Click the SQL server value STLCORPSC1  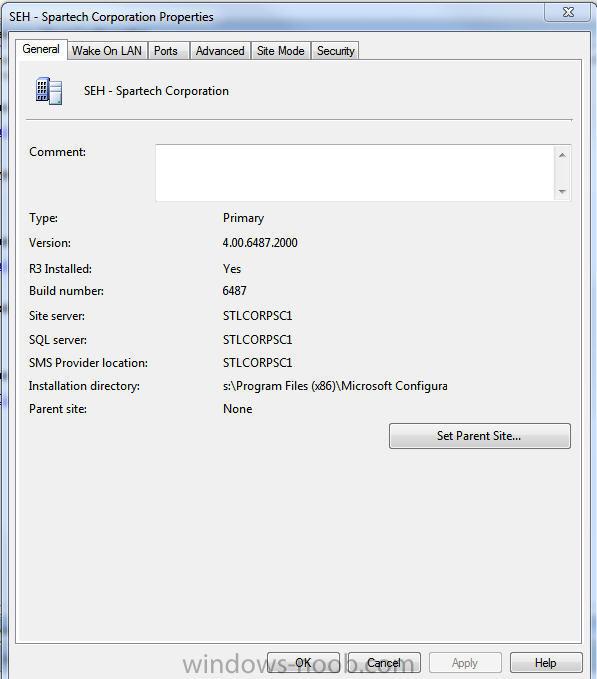point(257,340)
